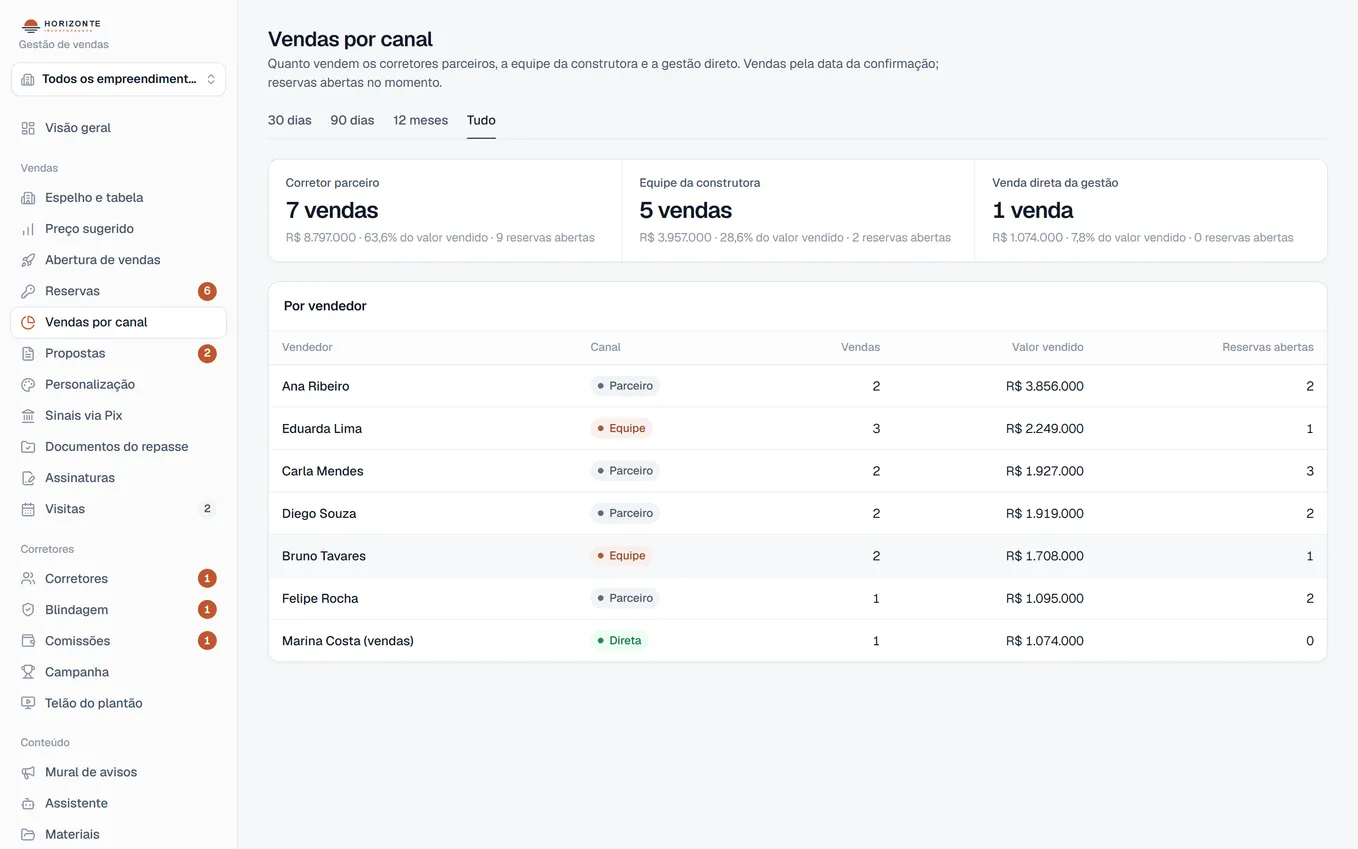
Task: Click the Sinais via Pix bank icon
Action: pyautogui.click(x=28, y=415)
